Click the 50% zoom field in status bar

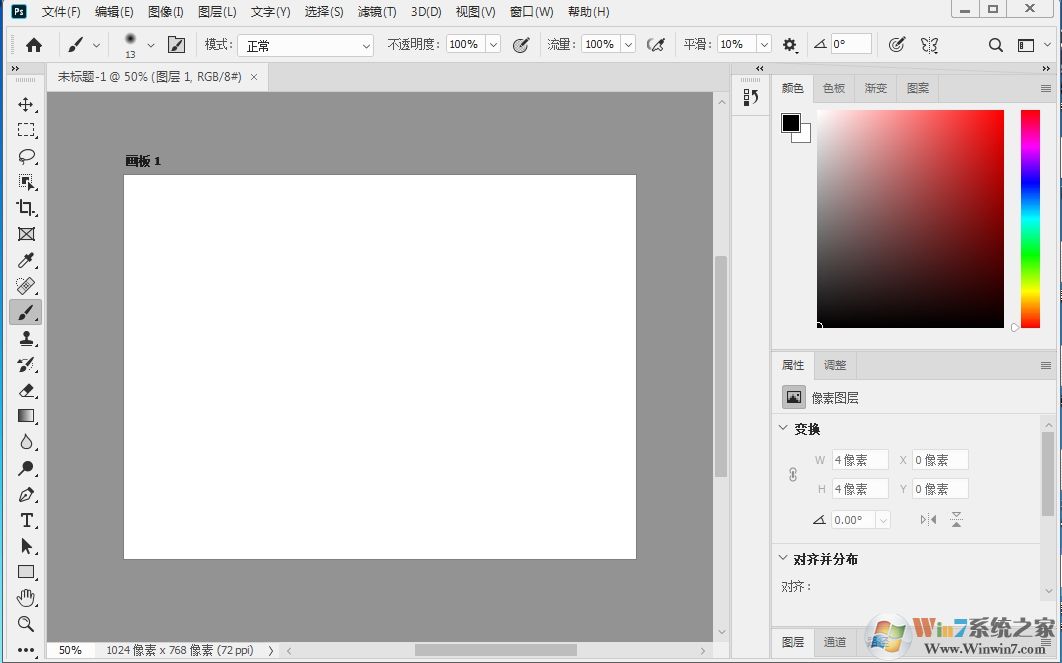pos(70,650)
